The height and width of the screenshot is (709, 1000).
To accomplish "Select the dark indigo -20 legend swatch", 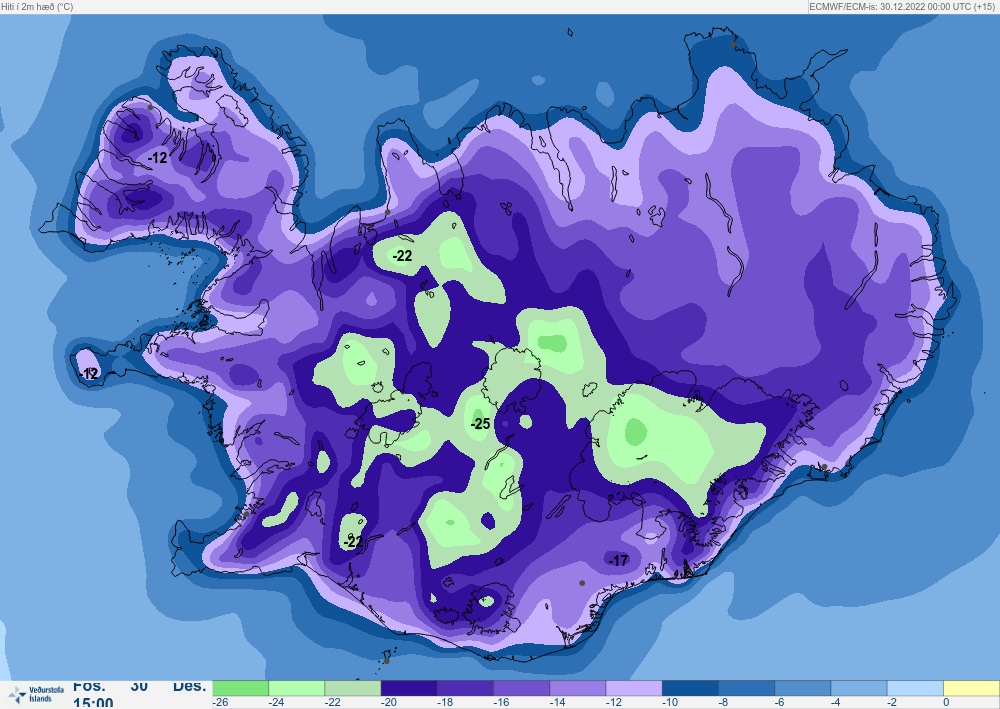I will click(x=409, y=688).
